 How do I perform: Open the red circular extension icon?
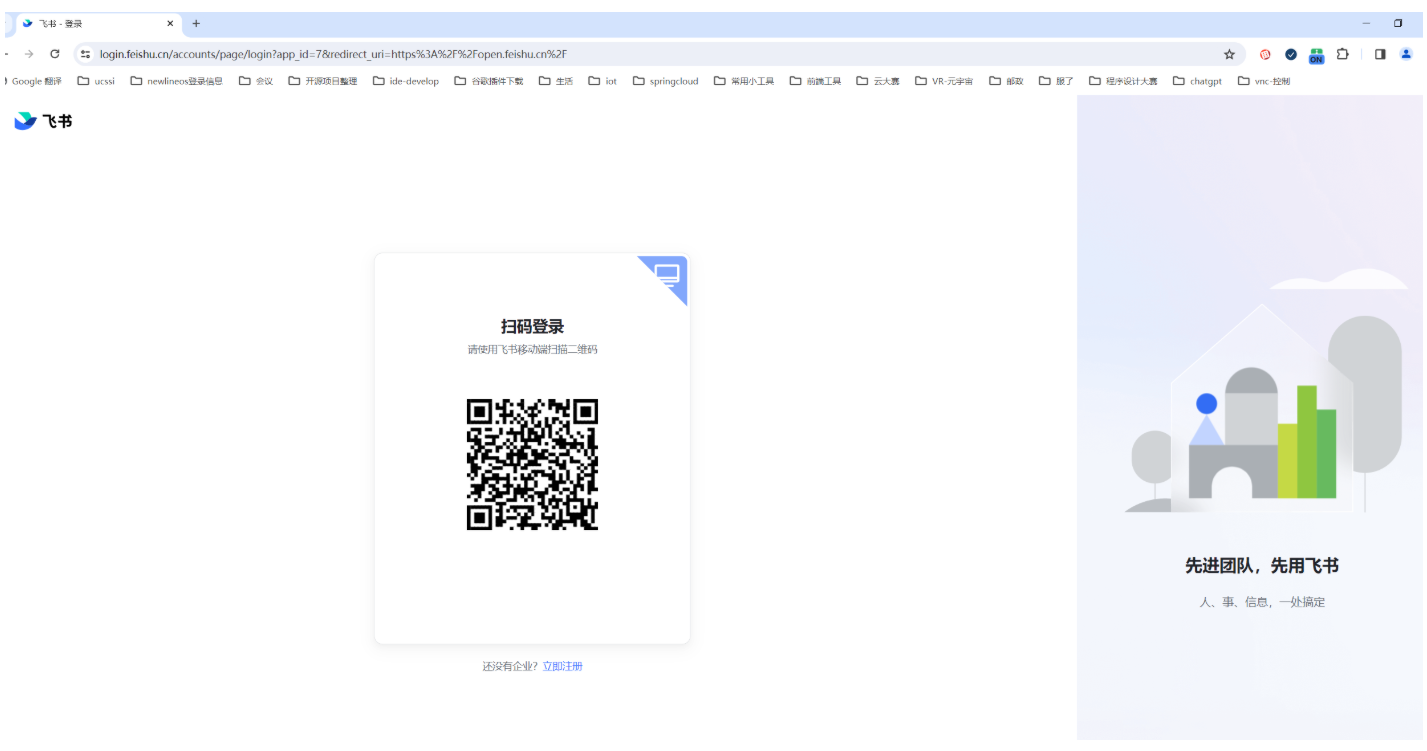(1265, 54)
